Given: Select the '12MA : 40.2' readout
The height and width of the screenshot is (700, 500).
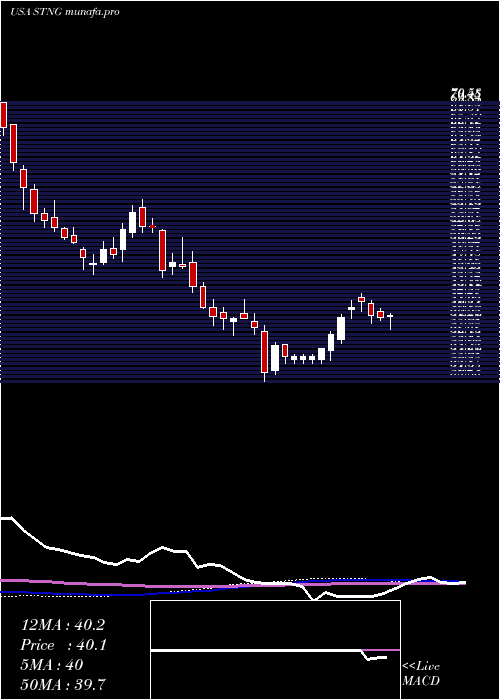Looking at the screenshot, I should [62, 625].
